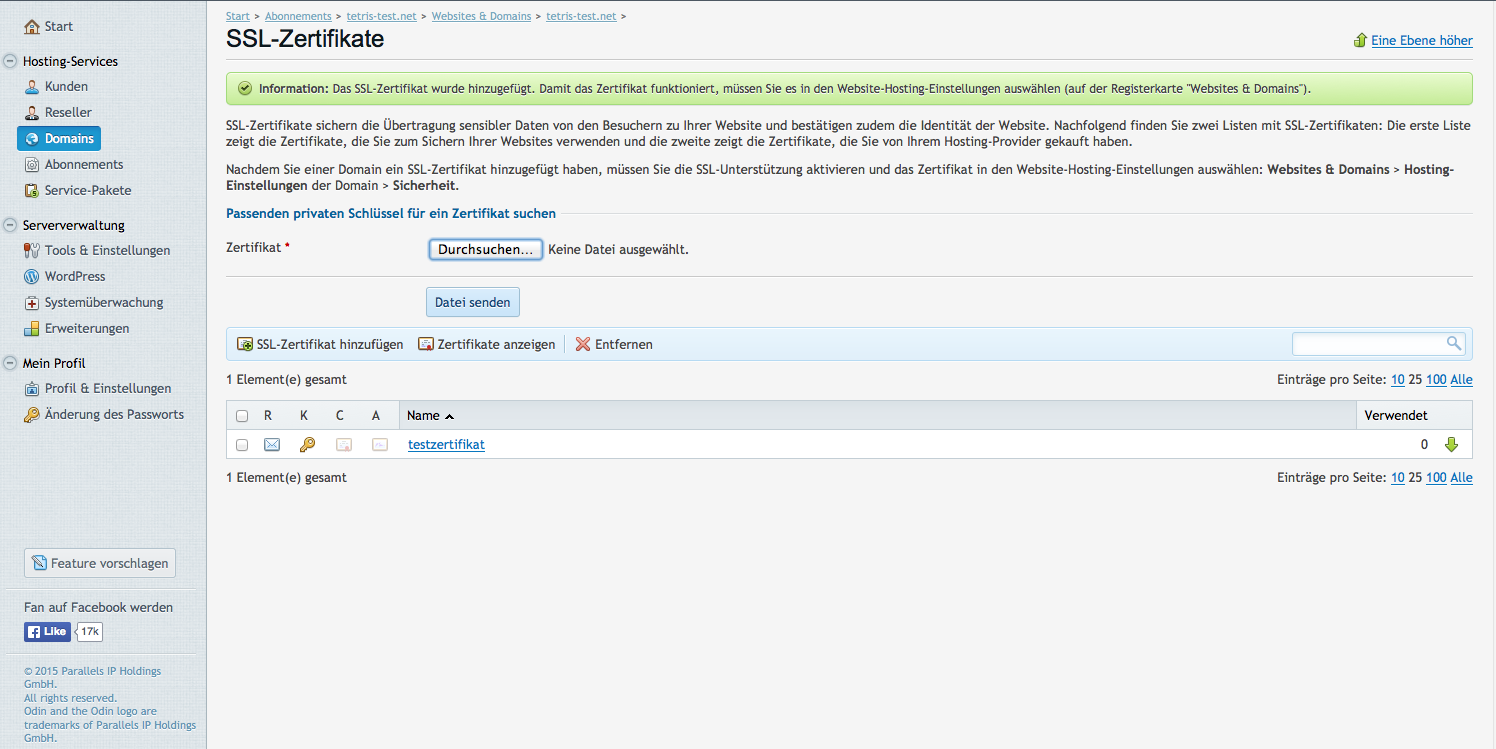1496x749 pixels.
Task: Click the key icon in testzertifikat row
Action: point(307,445)
